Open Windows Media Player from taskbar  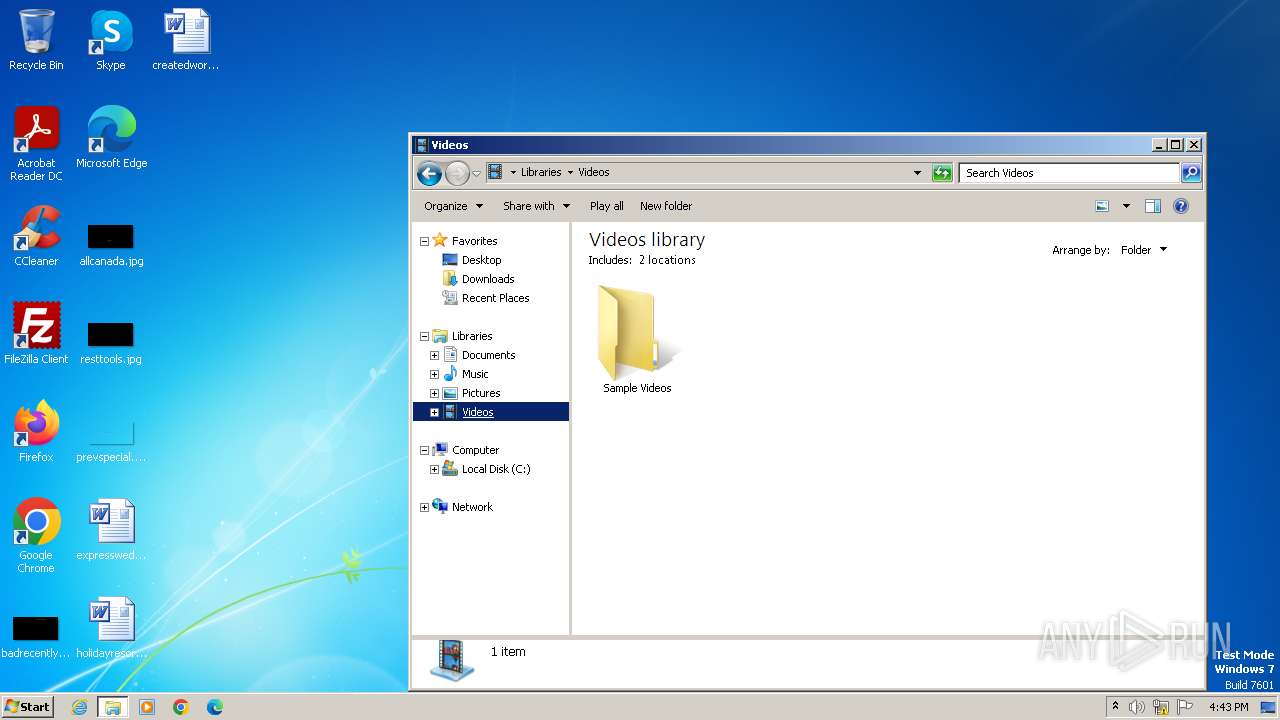[x=147, y=707]
